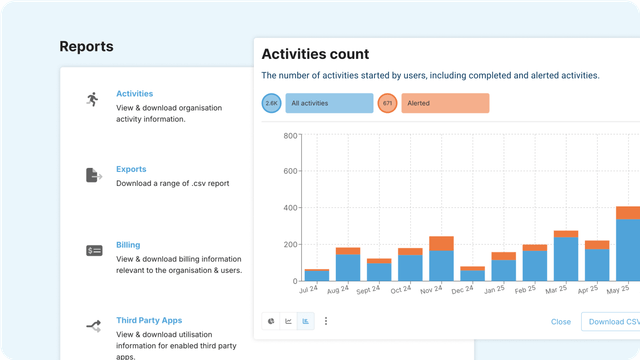Open the Exports report link
The image size is (640, 360).
coord(131,169)
